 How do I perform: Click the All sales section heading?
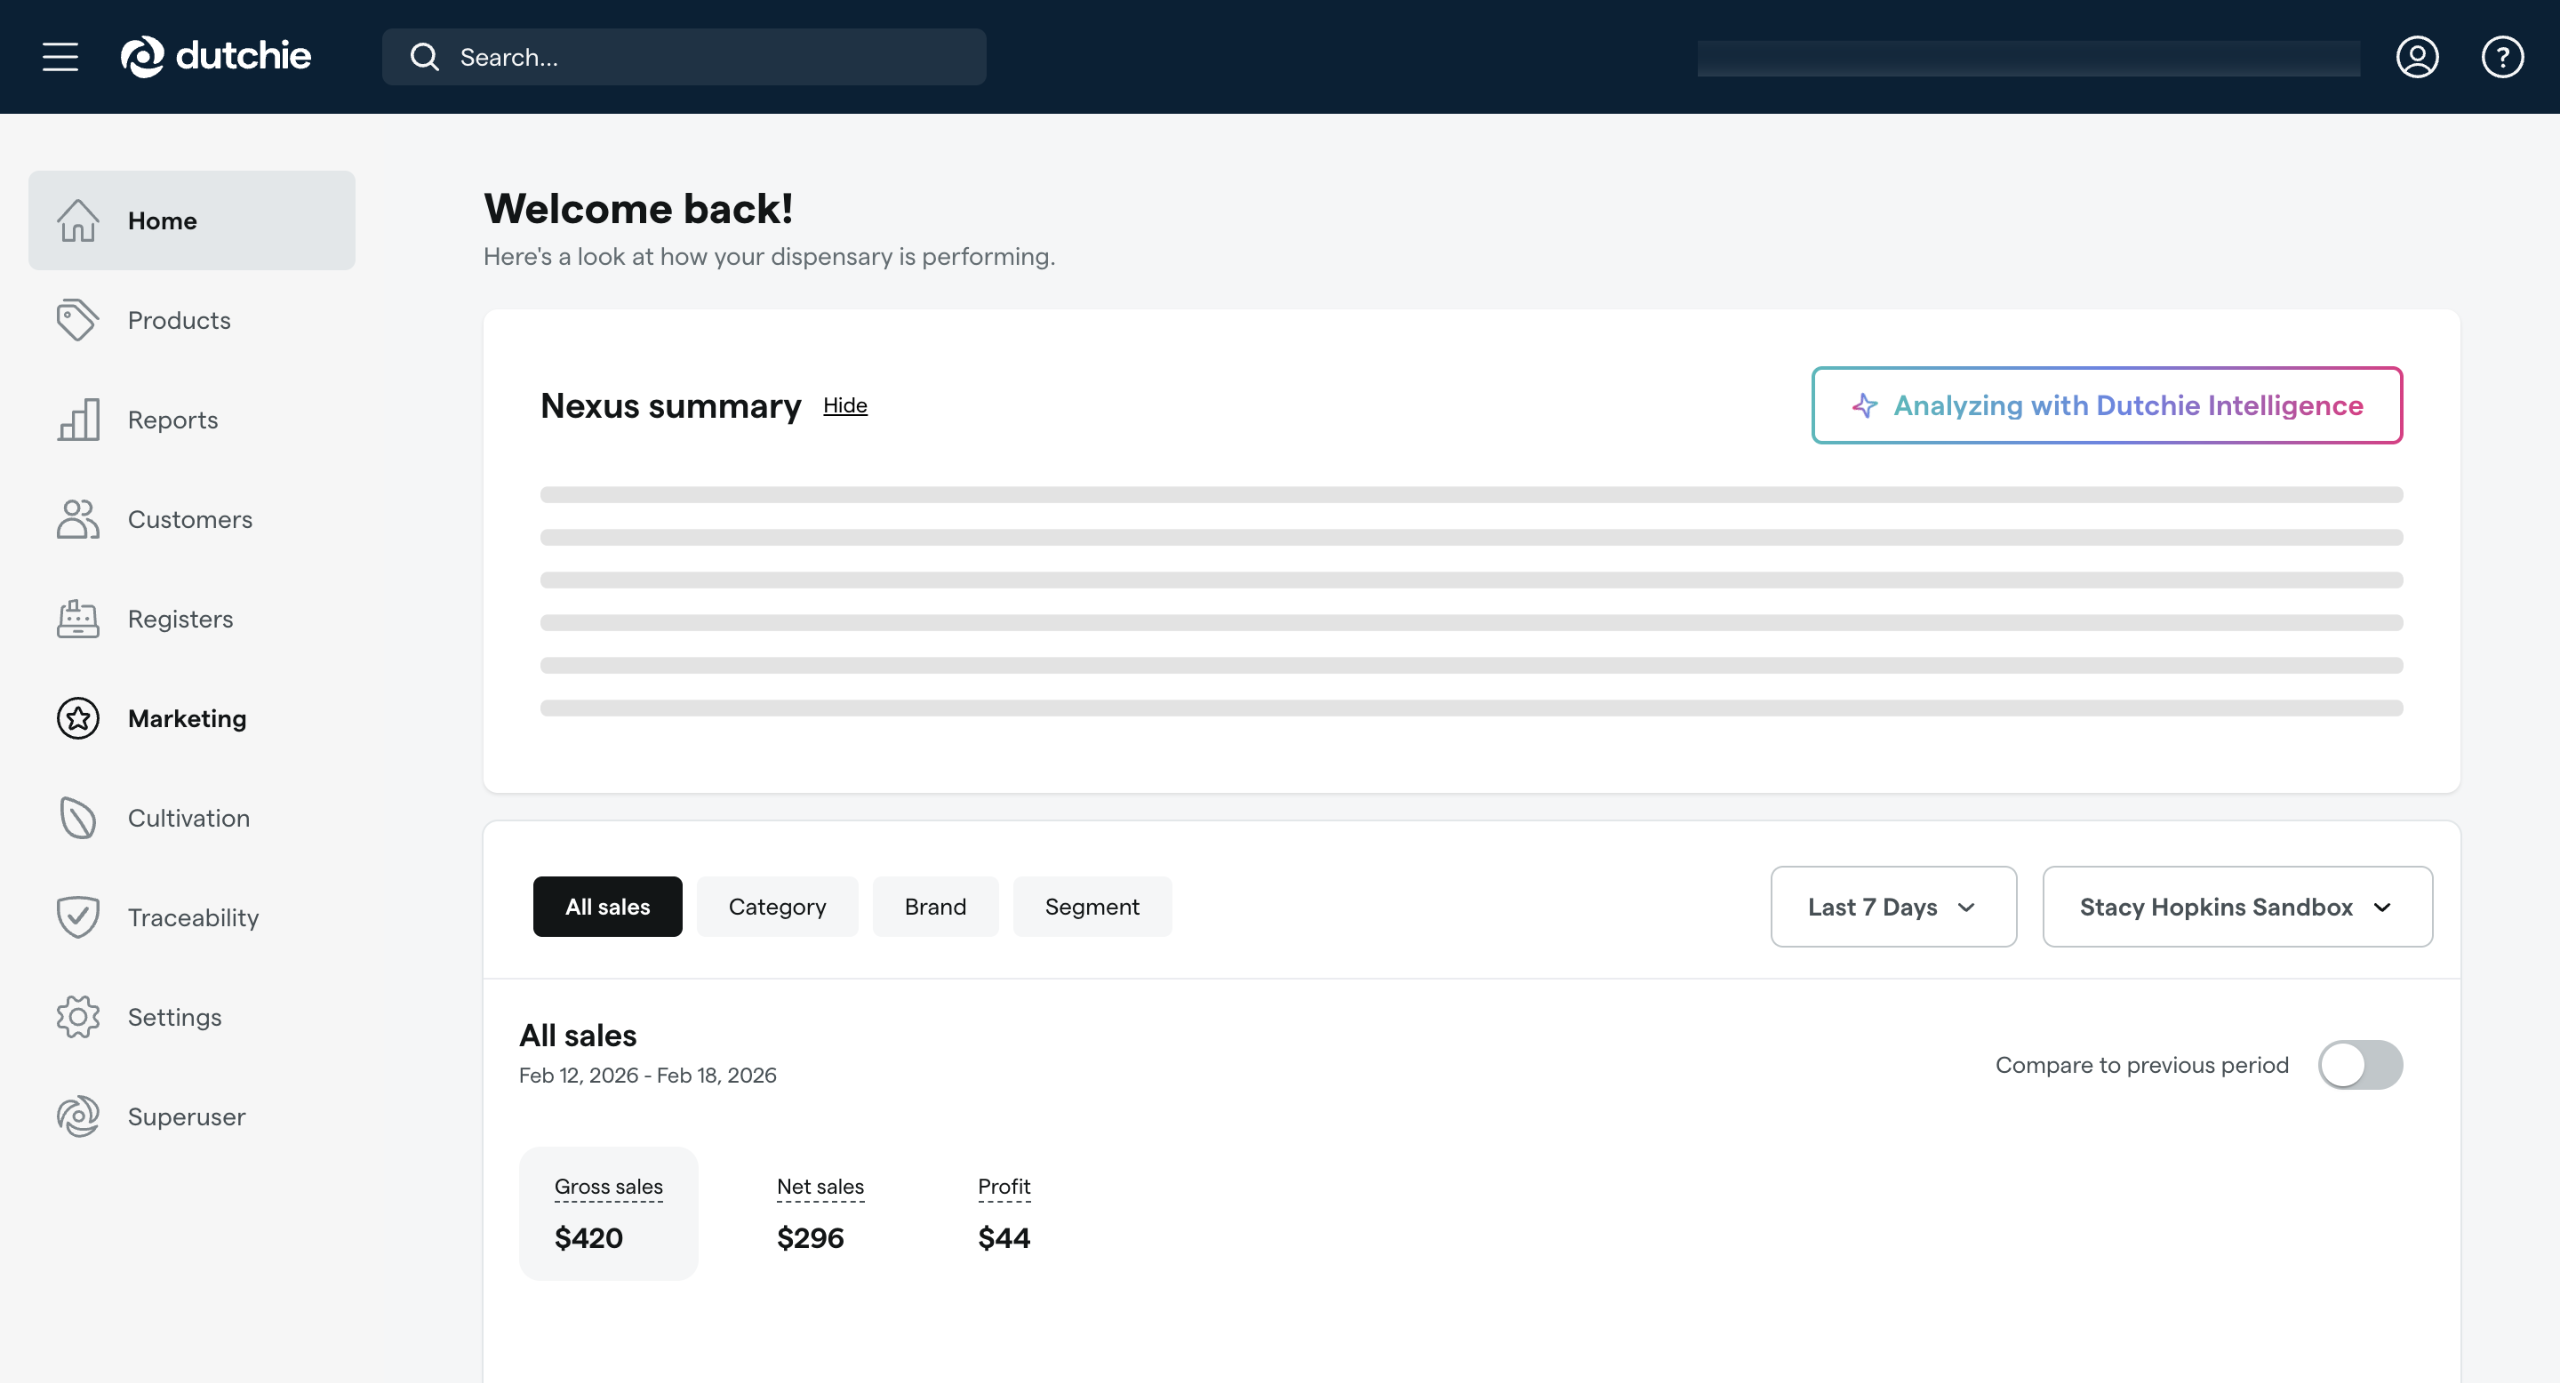(578, 1035)
